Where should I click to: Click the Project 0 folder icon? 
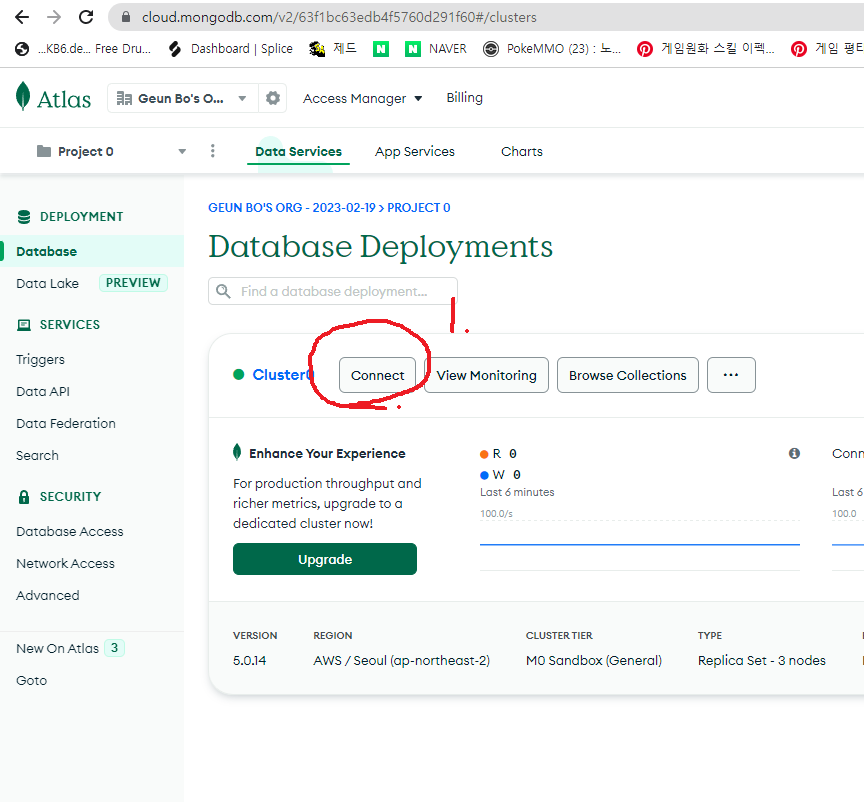click(x=44, y=151)
